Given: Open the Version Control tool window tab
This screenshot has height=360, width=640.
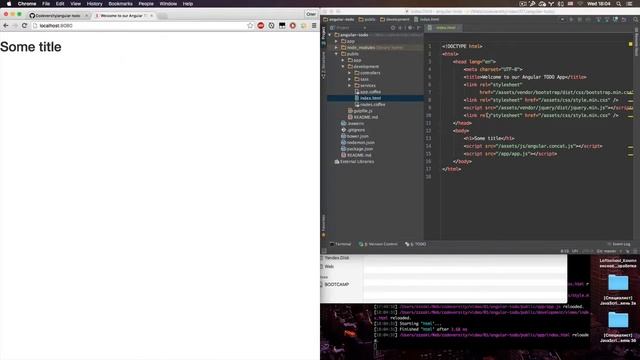Looking at the screenshot, I should pos(378,244).
